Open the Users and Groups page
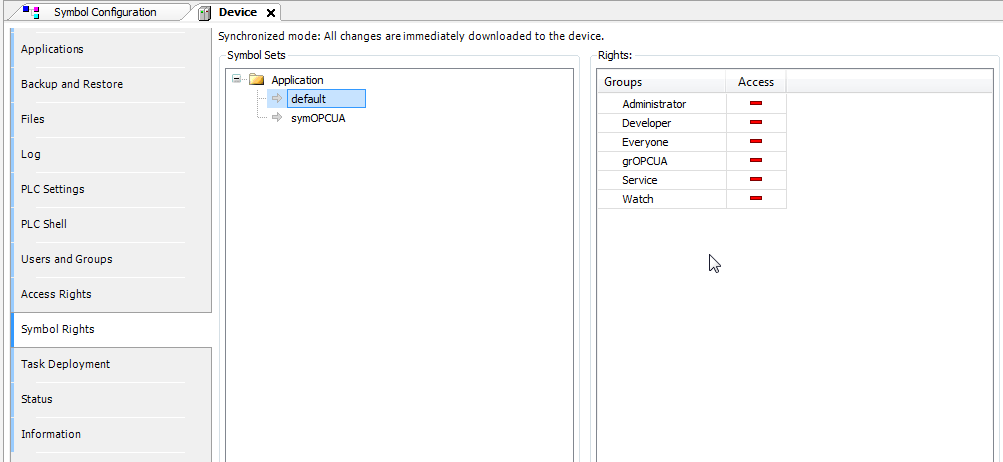Viewport: 1003px width, 462px height. pyautogui.click(x=66, y=259)
